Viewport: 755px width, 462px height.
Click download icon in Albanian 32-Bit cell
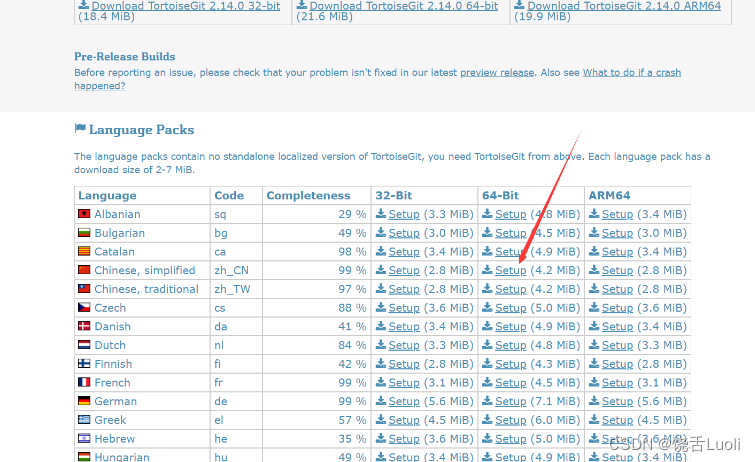(381, 213)
